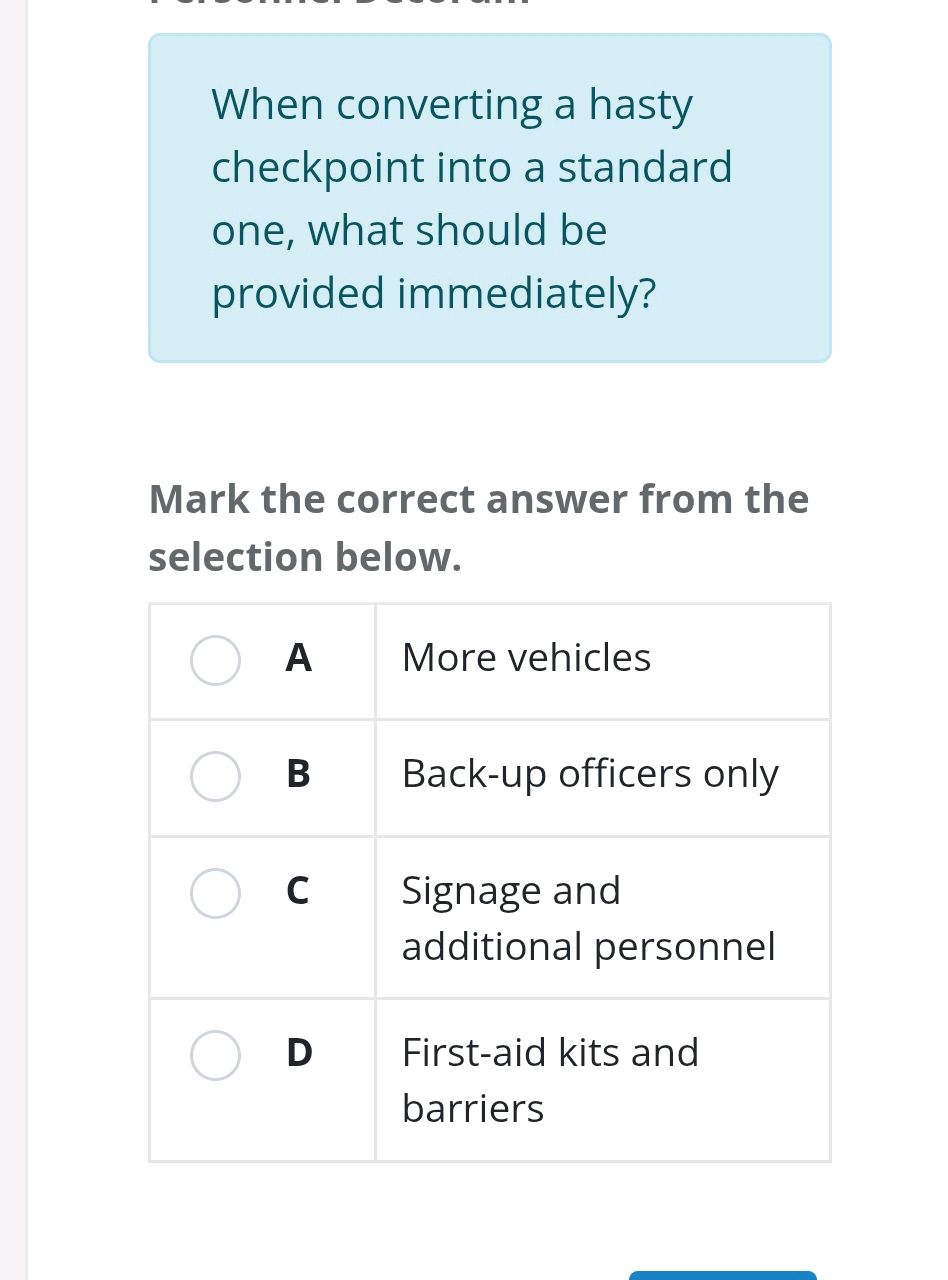Select the "More vehicles" answer text

pos(526,658)
